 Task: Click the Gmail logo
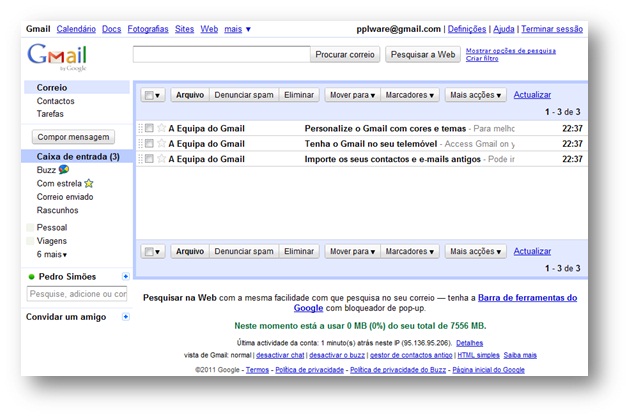click(57, 56)
